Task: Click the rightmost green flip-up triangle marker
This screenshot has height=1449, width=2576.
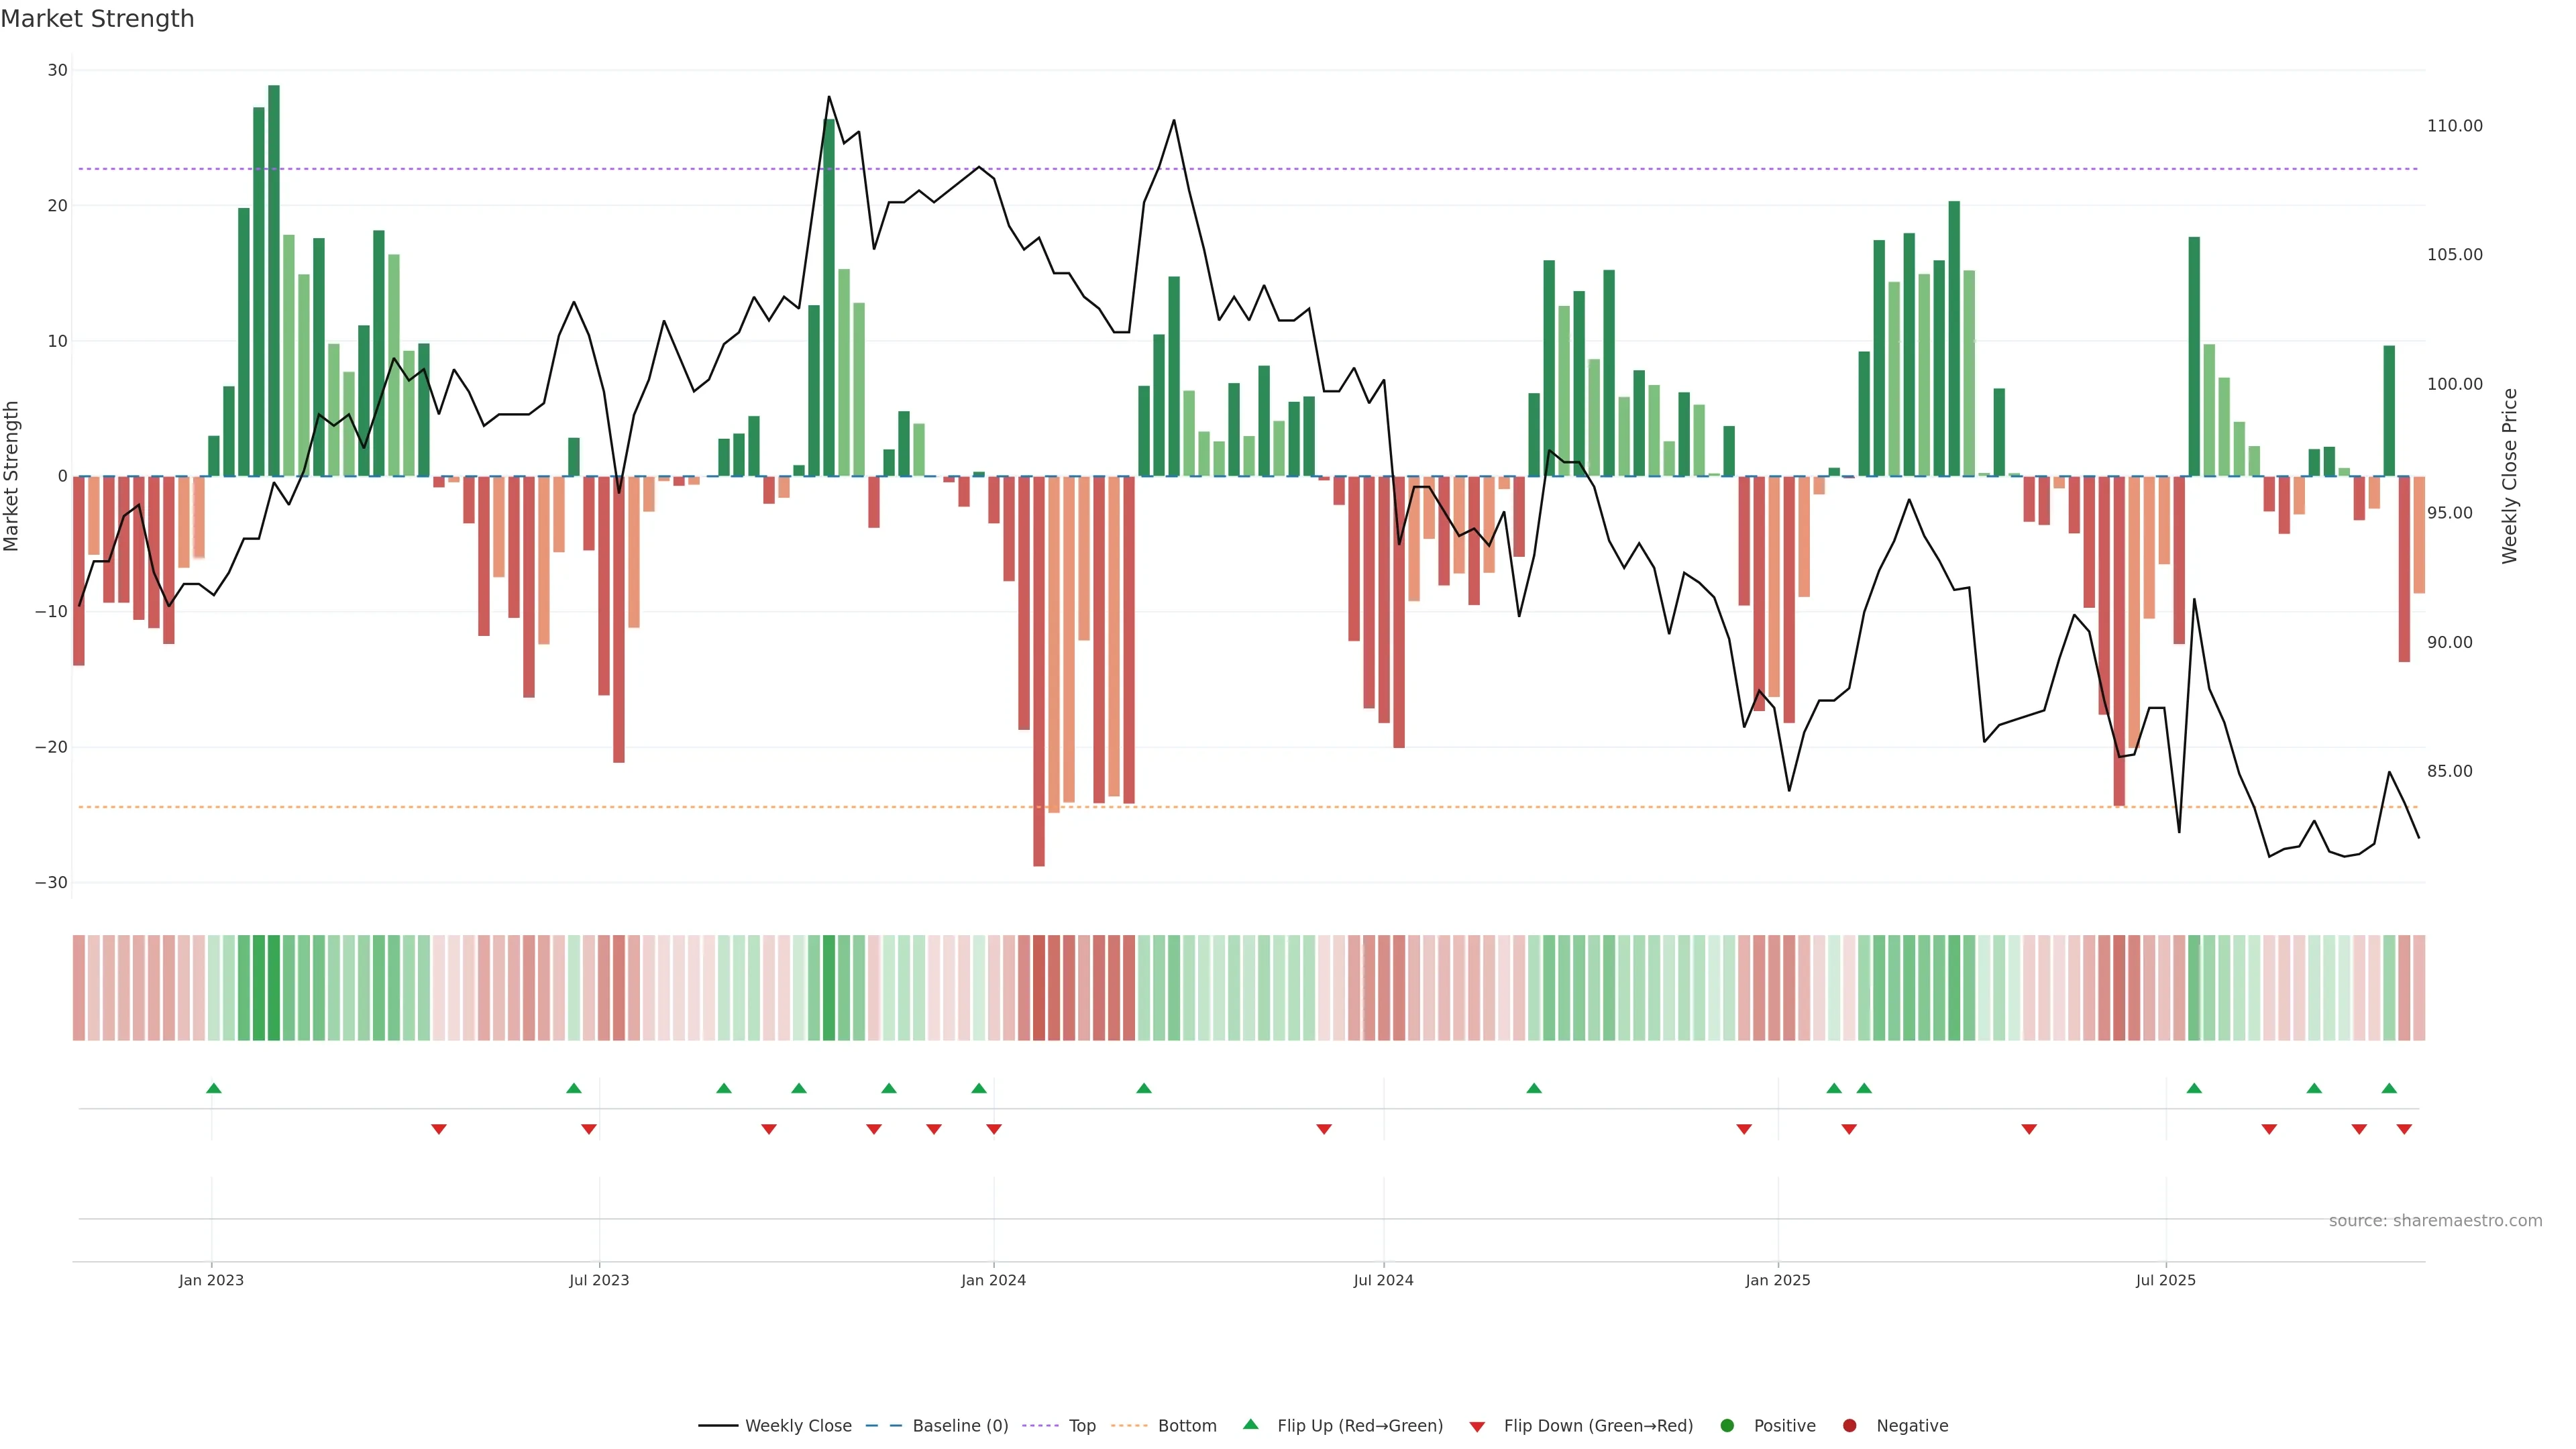Action: 2389,1088
